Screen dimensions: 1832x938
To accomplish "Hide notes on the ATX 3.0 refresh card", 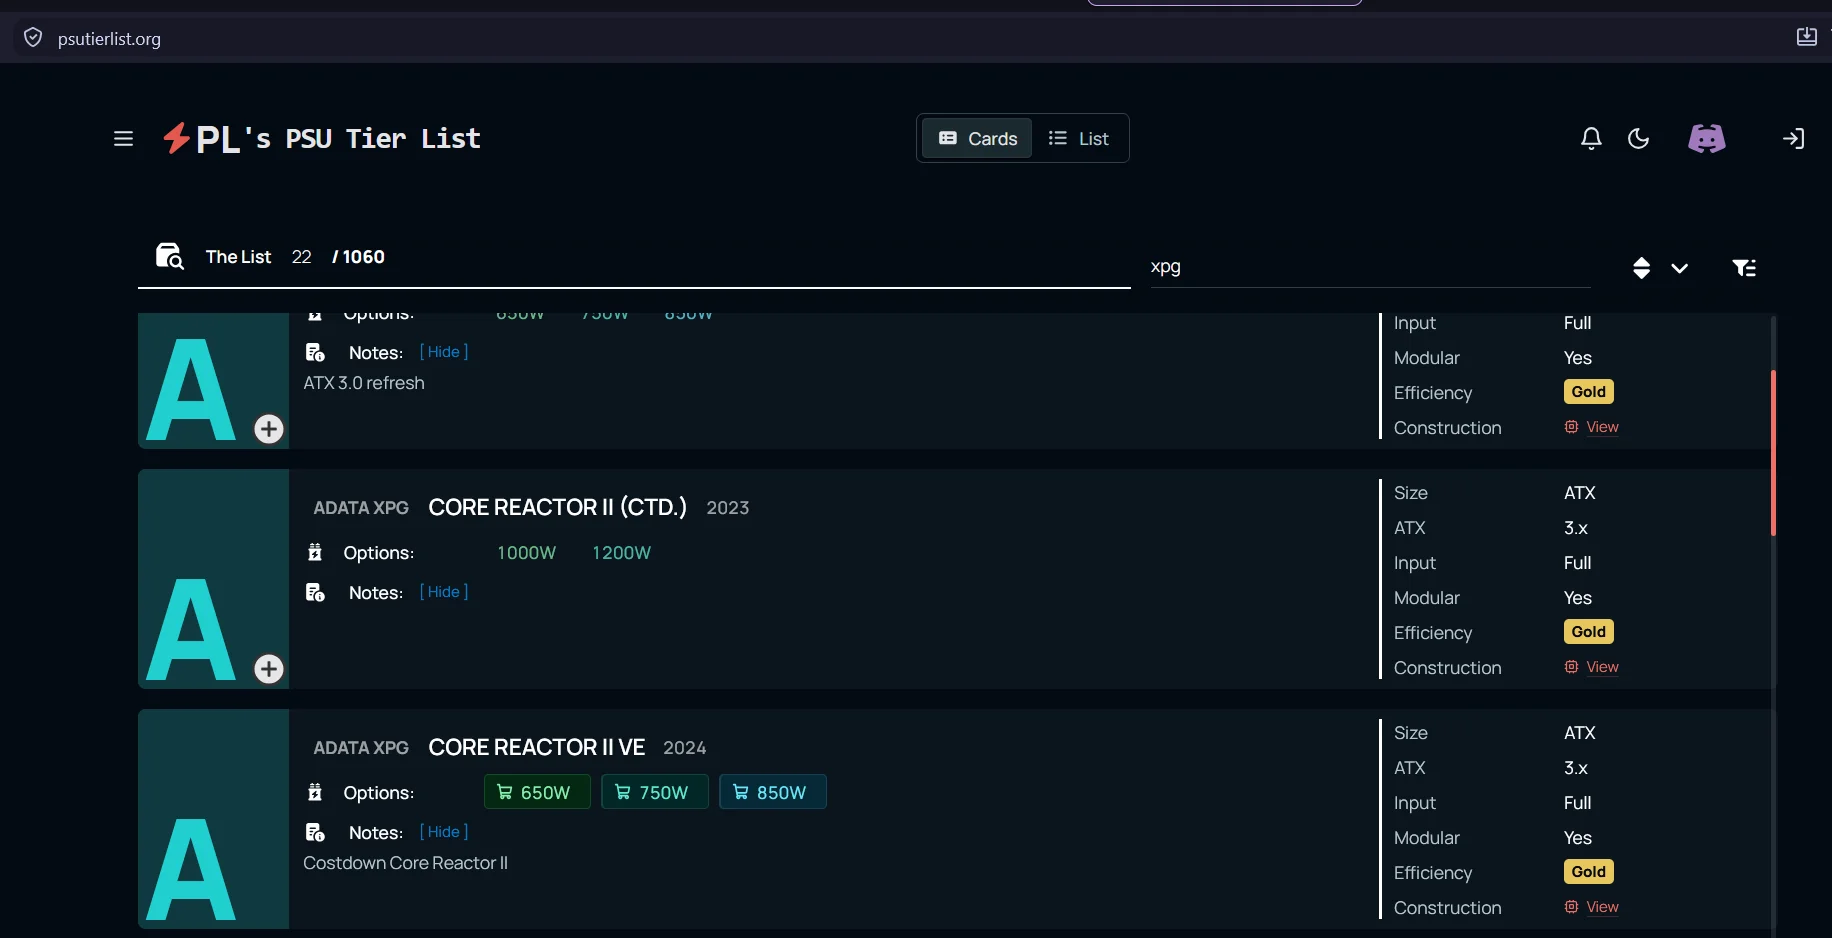I will coord(444,352).
